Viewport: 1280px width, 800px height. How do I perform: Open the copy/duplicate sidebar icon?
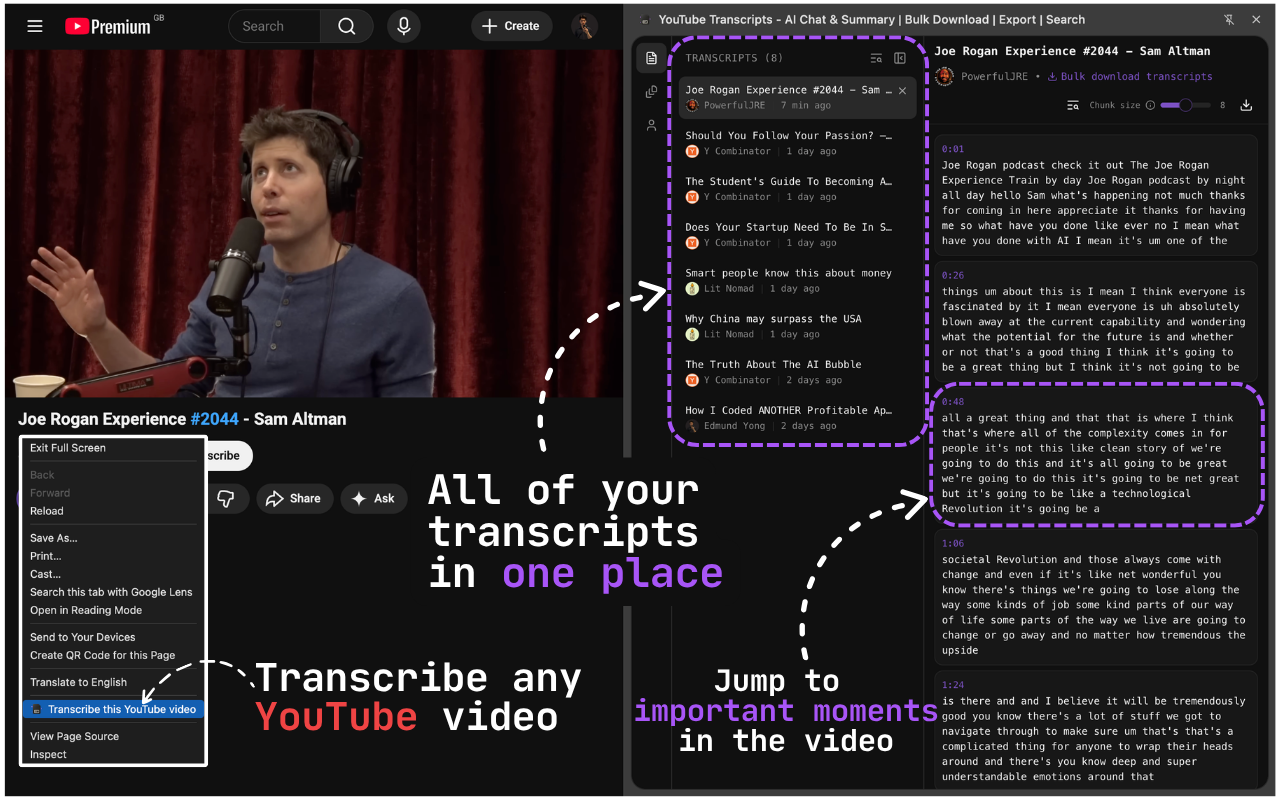point(652,92)
